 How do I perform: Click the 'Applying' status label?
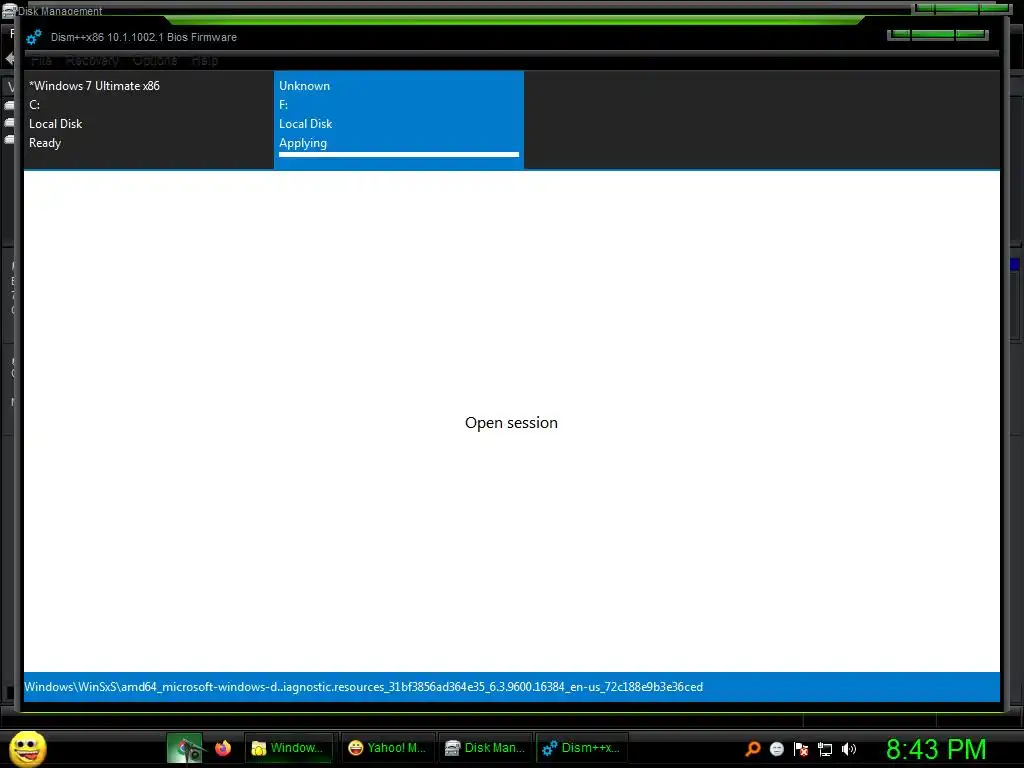(303, 143)
